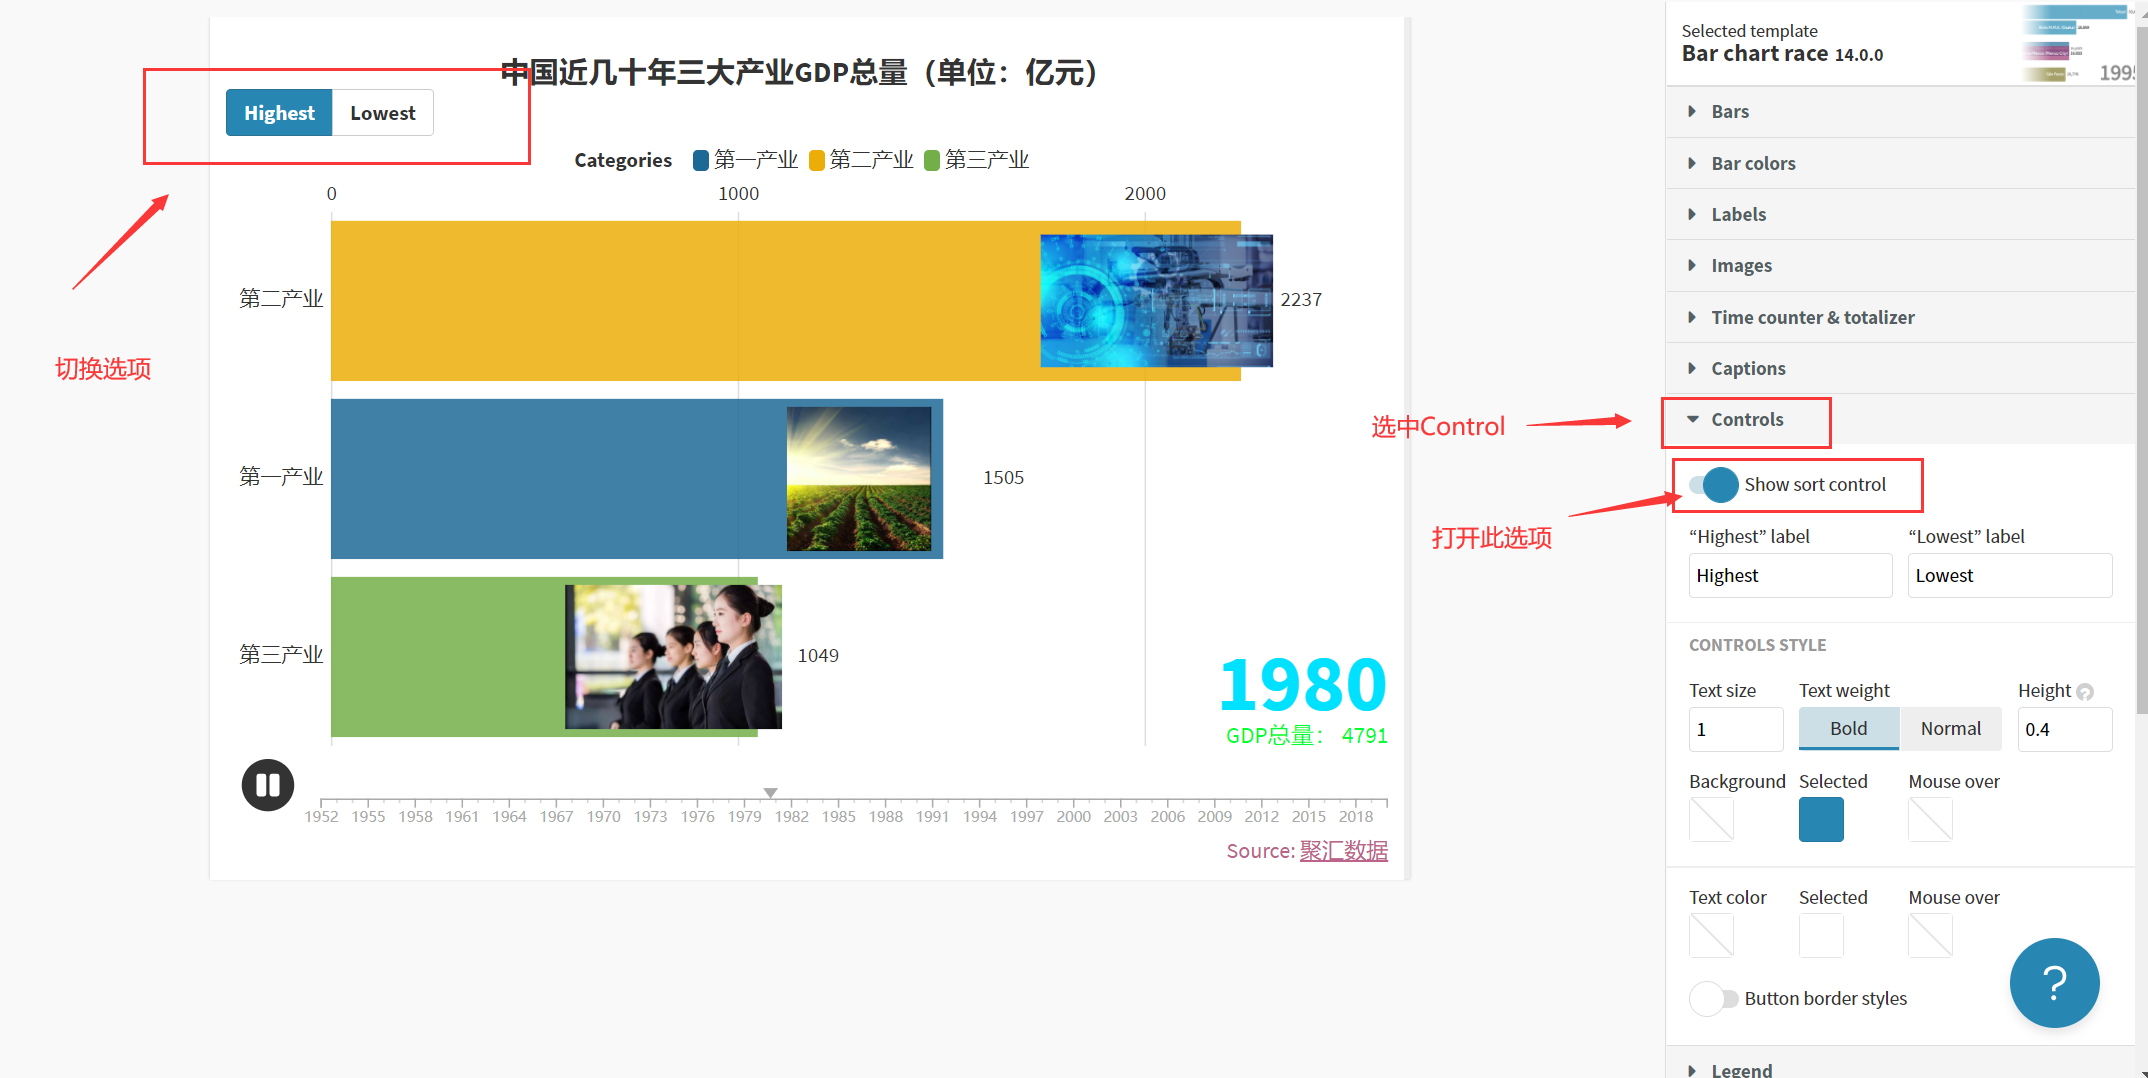2148x1078 pixels.
Task: Pick the text Mouse over color swatch
Action: click(1930, 936)
